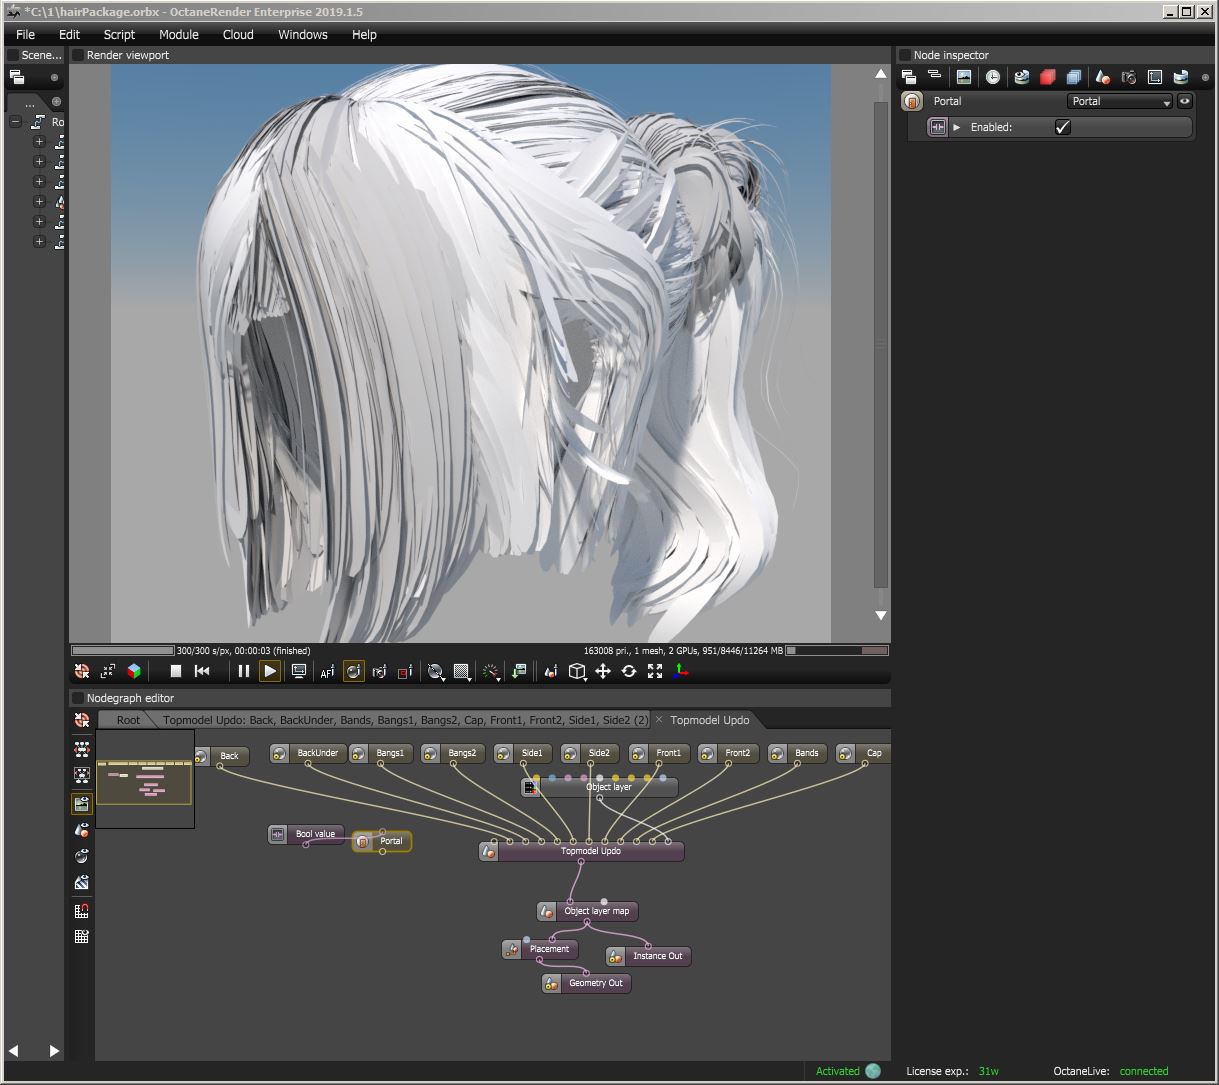The image size is (1219, 1085).
Task: Toggle real-time mode monitor icon
Action: pyautogui.click(x=298, y=672)
